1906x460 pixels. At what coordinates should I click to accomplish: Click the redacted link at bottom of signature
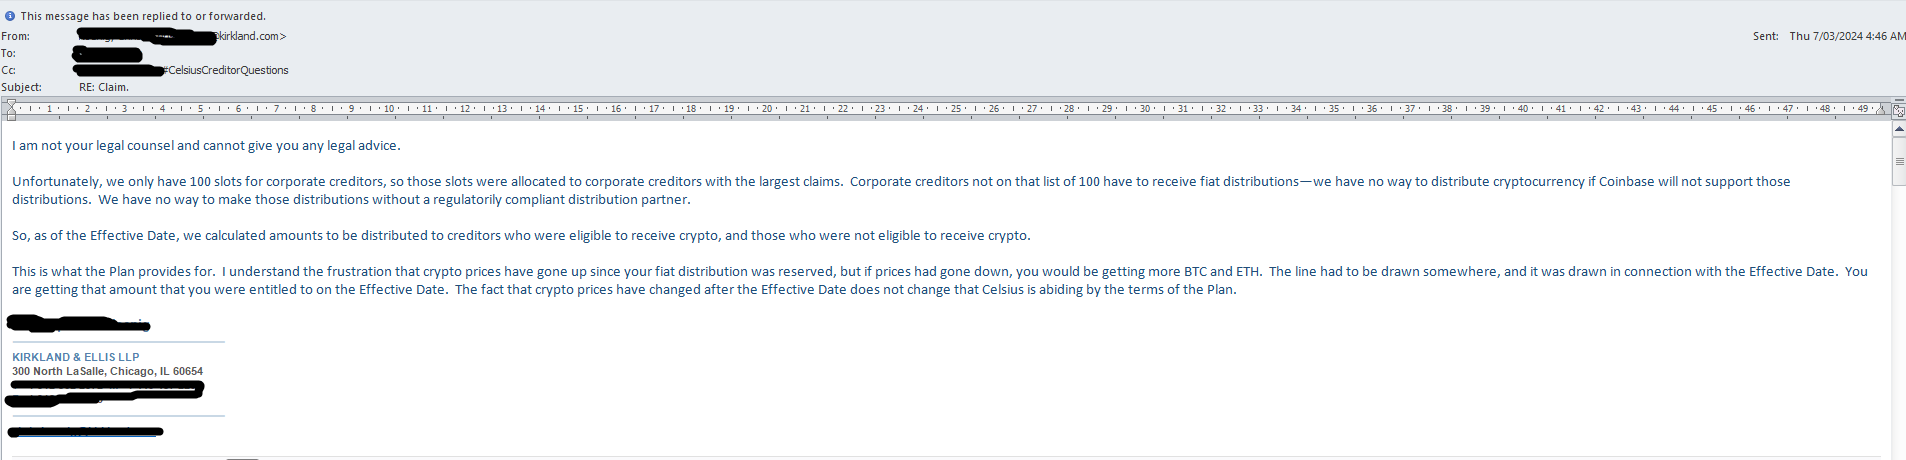(x=85, y=432)
